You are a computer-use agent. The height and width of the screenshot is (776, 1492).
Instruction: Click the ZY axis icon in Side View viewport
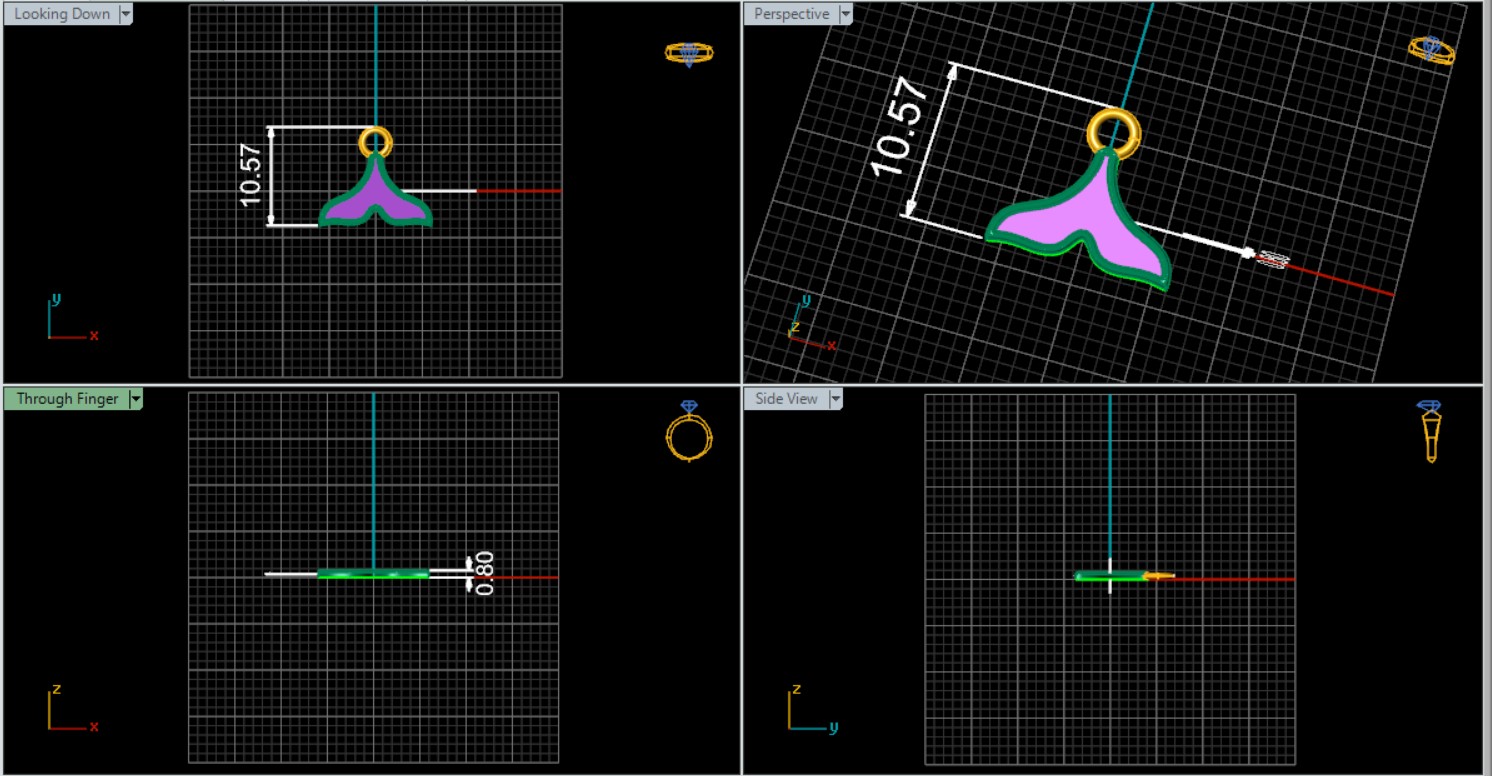809,709
